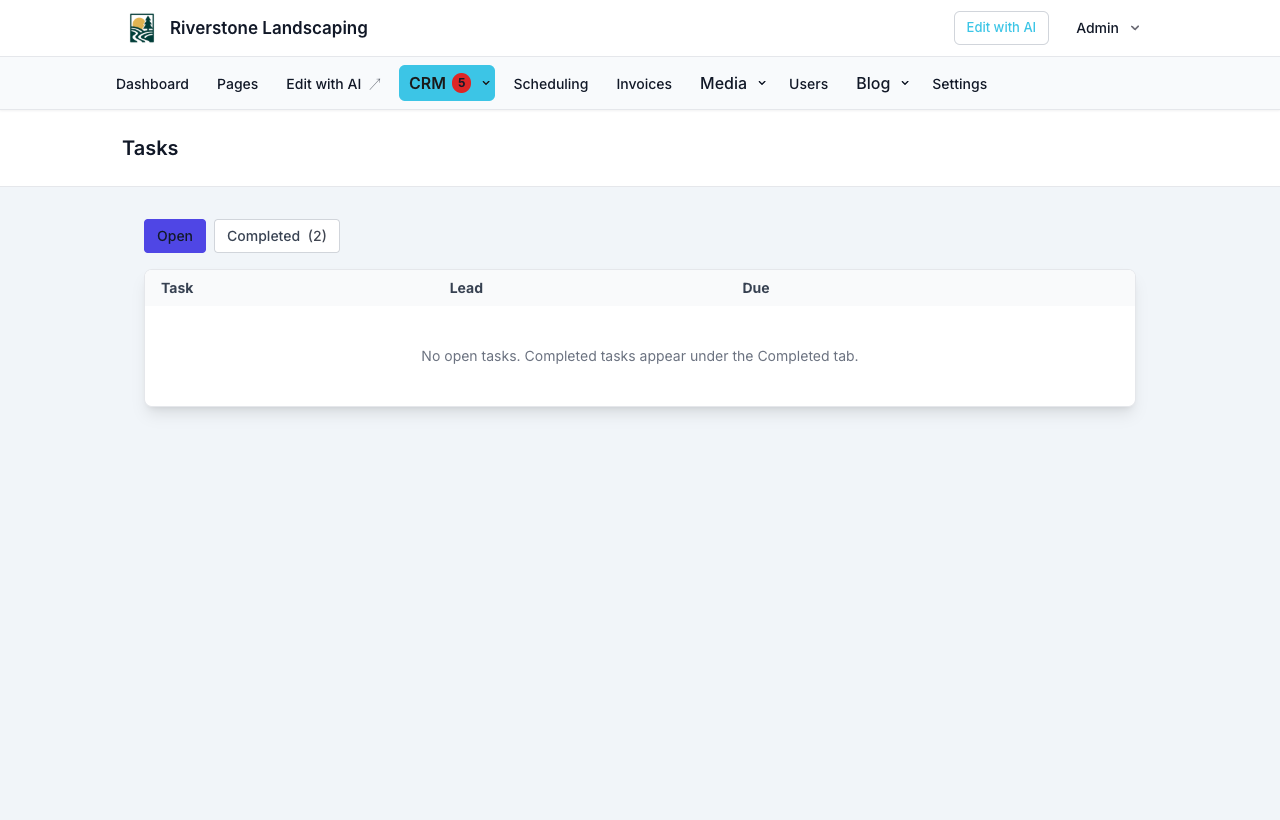Open the Users section
The height and width of the screenshot is (820, 1280).
[808, 84]
